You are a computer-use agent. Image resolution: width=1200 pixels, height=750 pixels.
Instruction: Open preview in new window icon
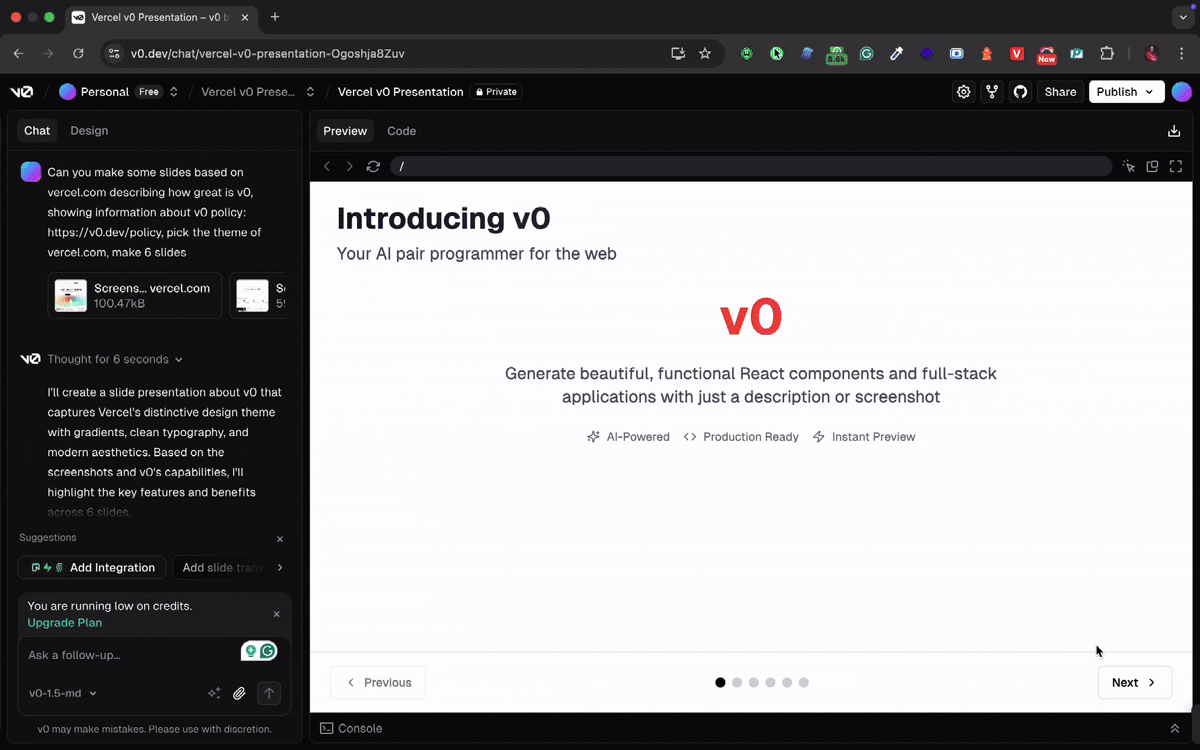click(x=1152, y=166)
